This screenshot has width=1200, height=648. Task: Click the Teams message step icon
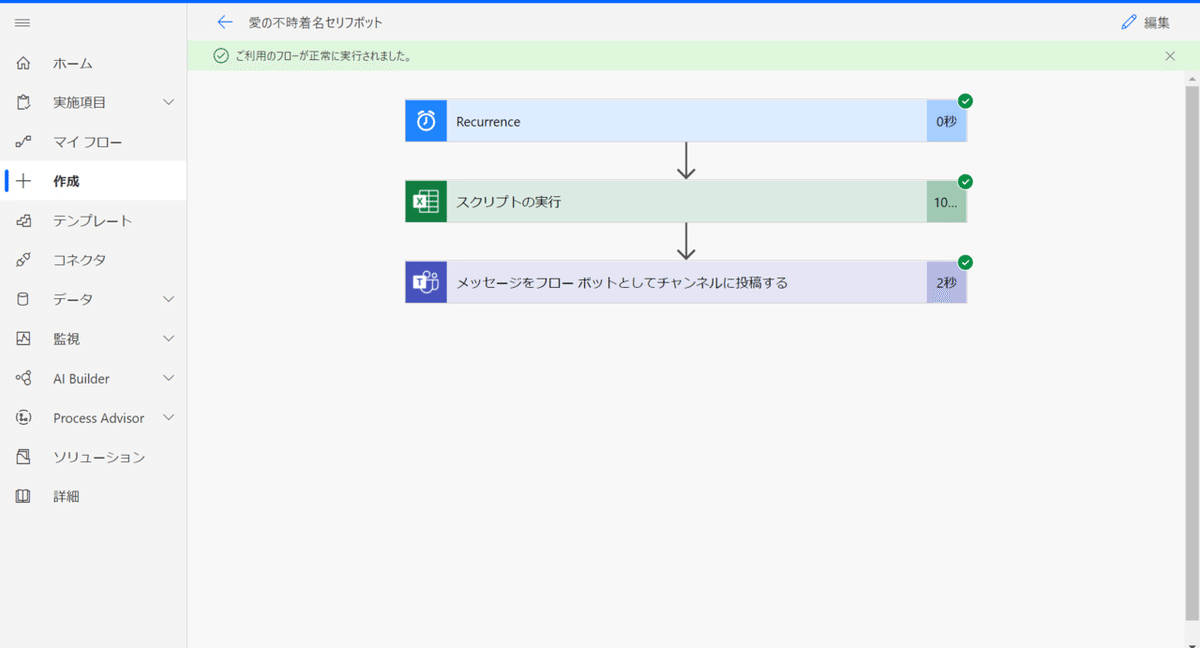tap(426, 282)
